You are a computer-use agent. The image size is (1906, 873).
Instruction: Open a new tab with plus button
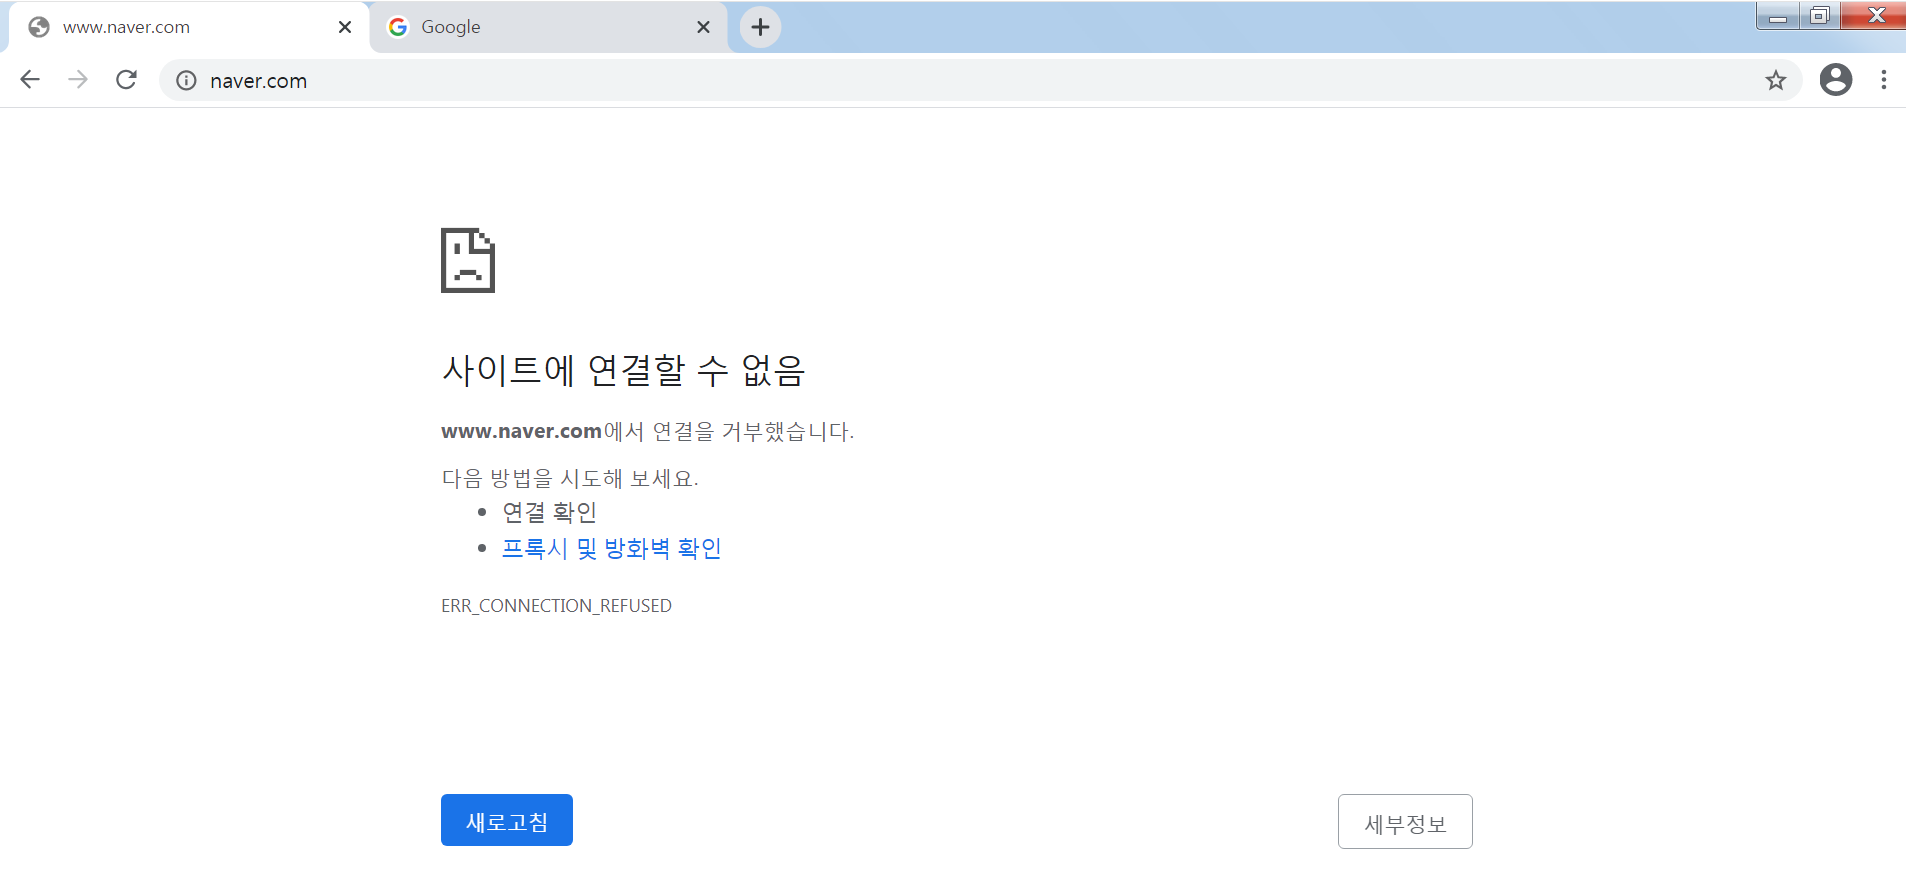760,27
